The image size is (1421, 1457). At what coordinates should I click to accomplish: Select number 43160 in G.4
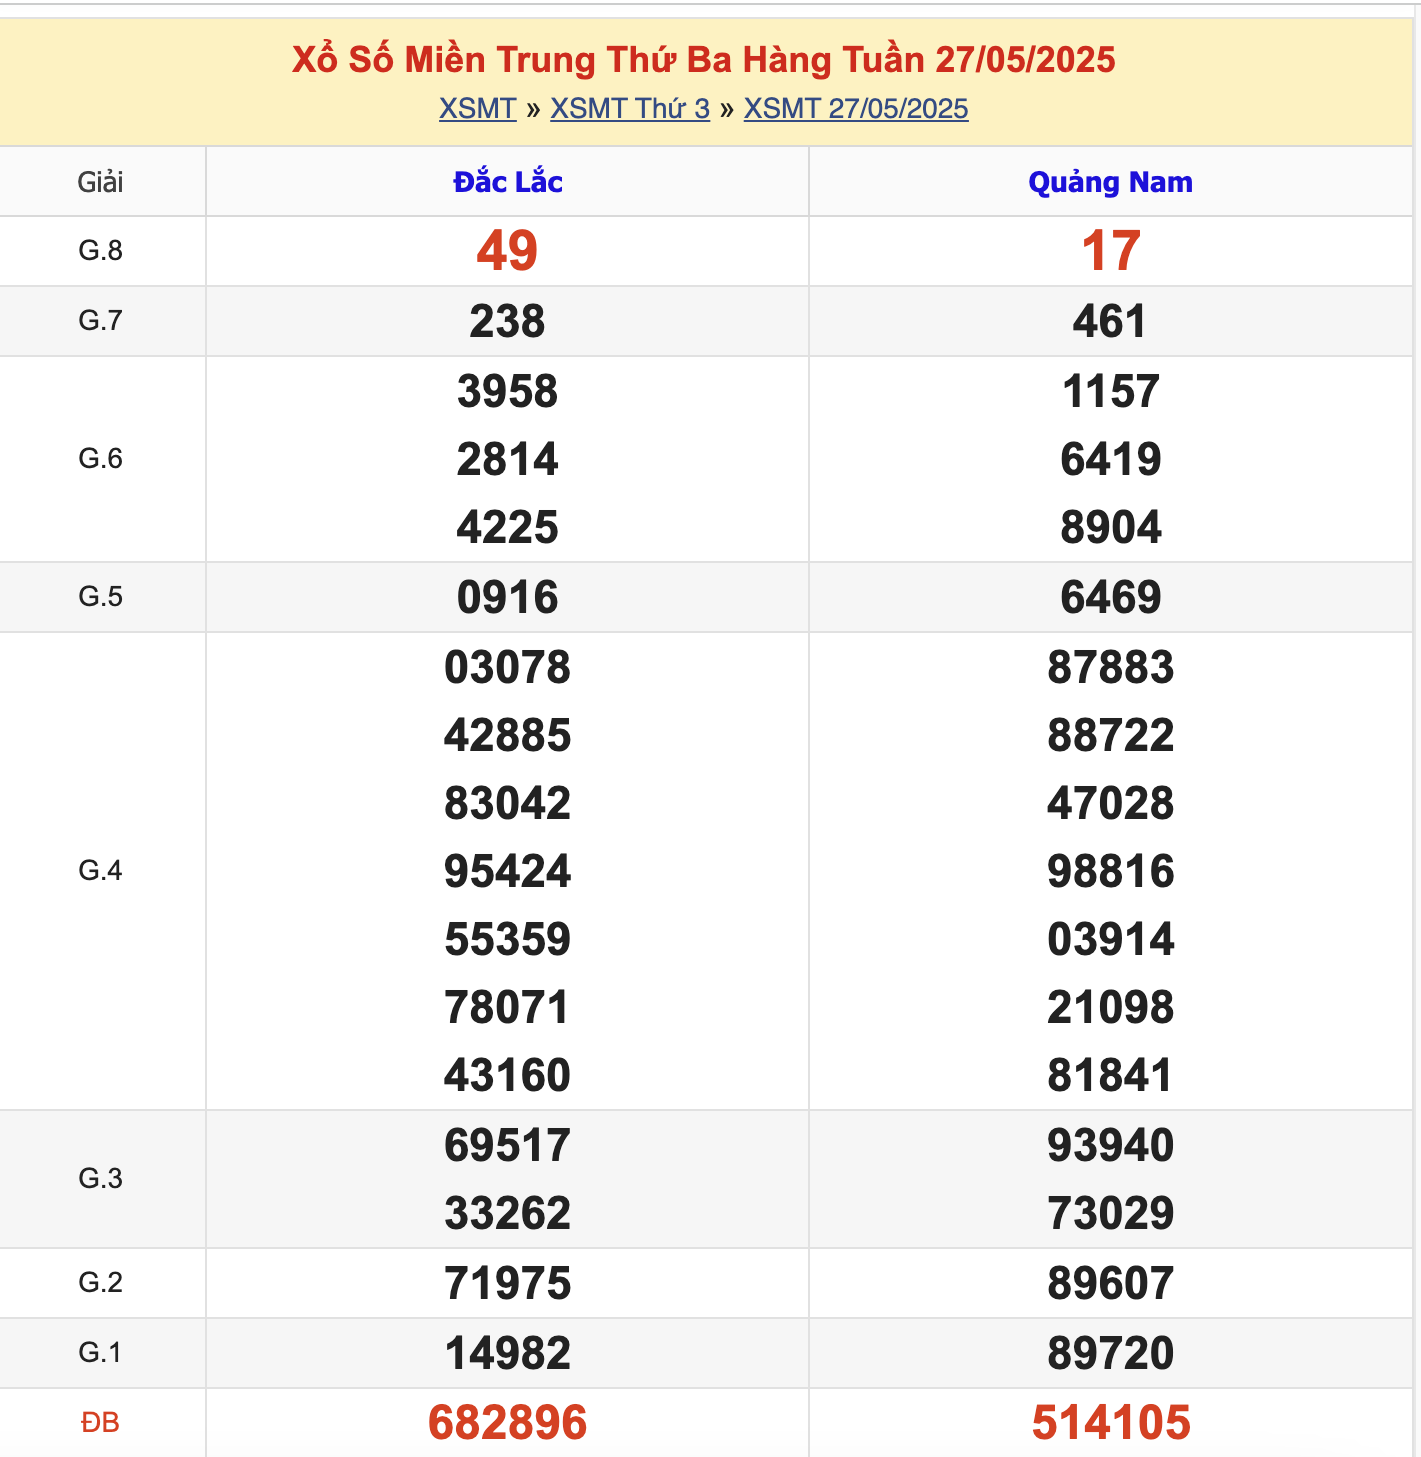point(508,1075)
